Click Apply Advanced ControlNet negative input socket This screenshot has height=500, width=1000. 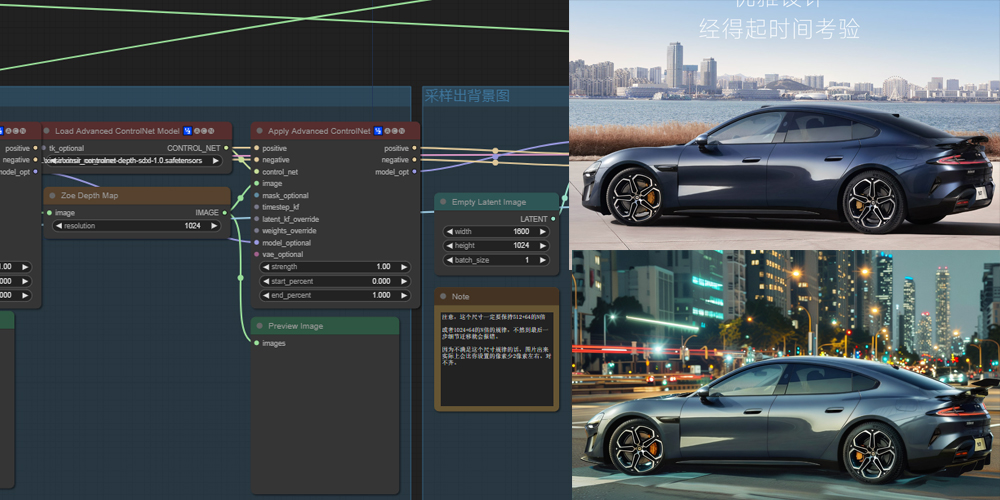tap(256, 159)
